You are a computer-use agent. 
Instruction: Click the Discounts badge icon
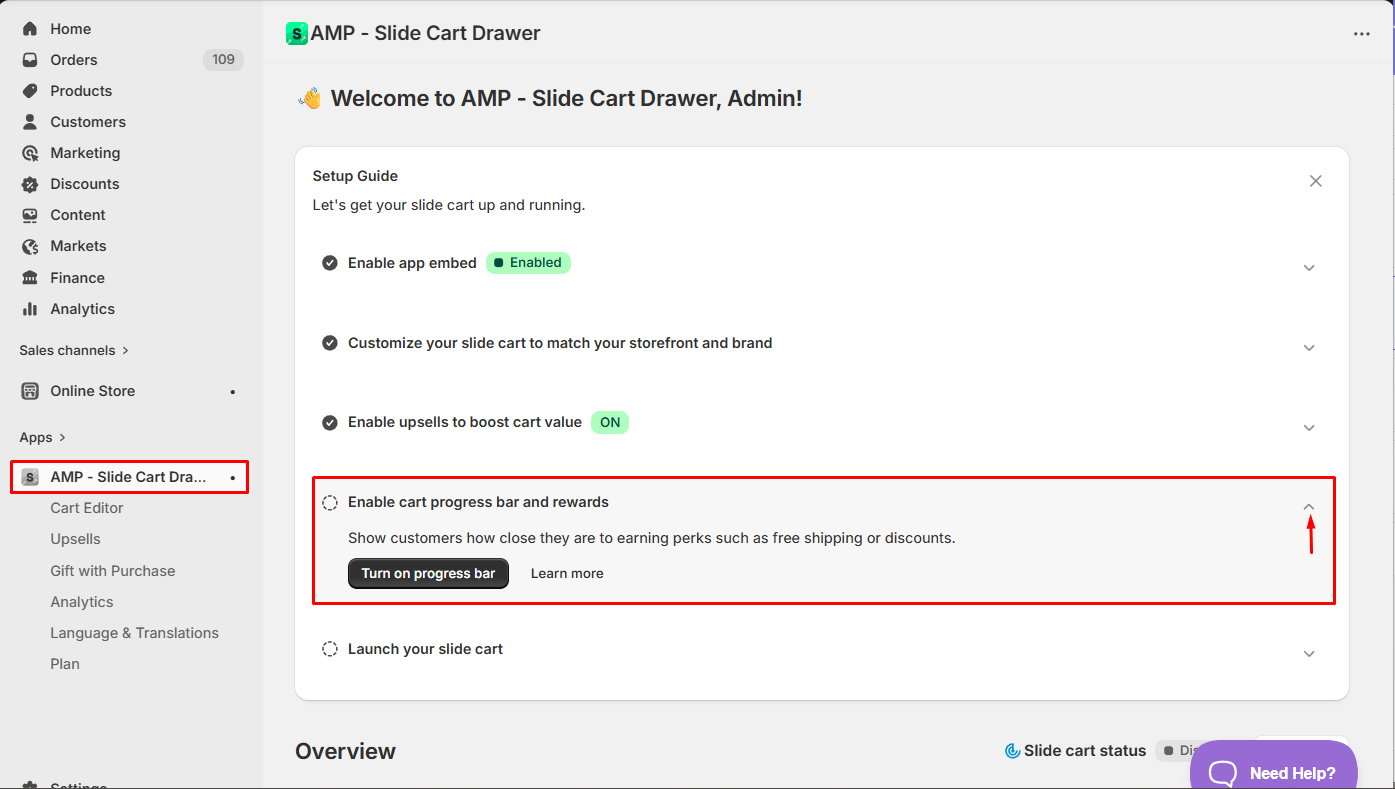(30, 184)
